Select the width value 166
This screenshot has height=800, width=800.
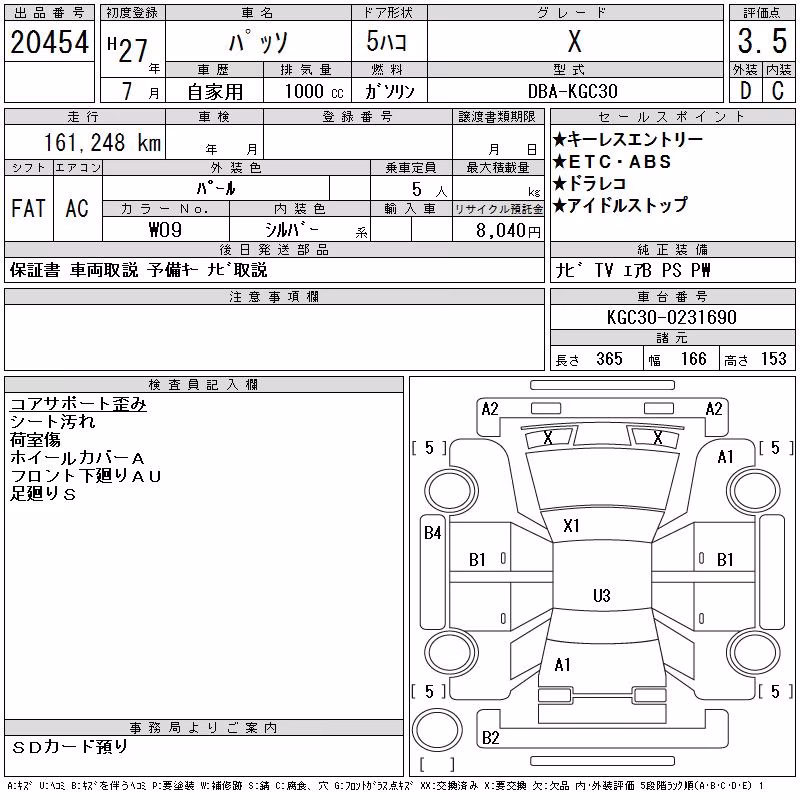tap(694, 359)
